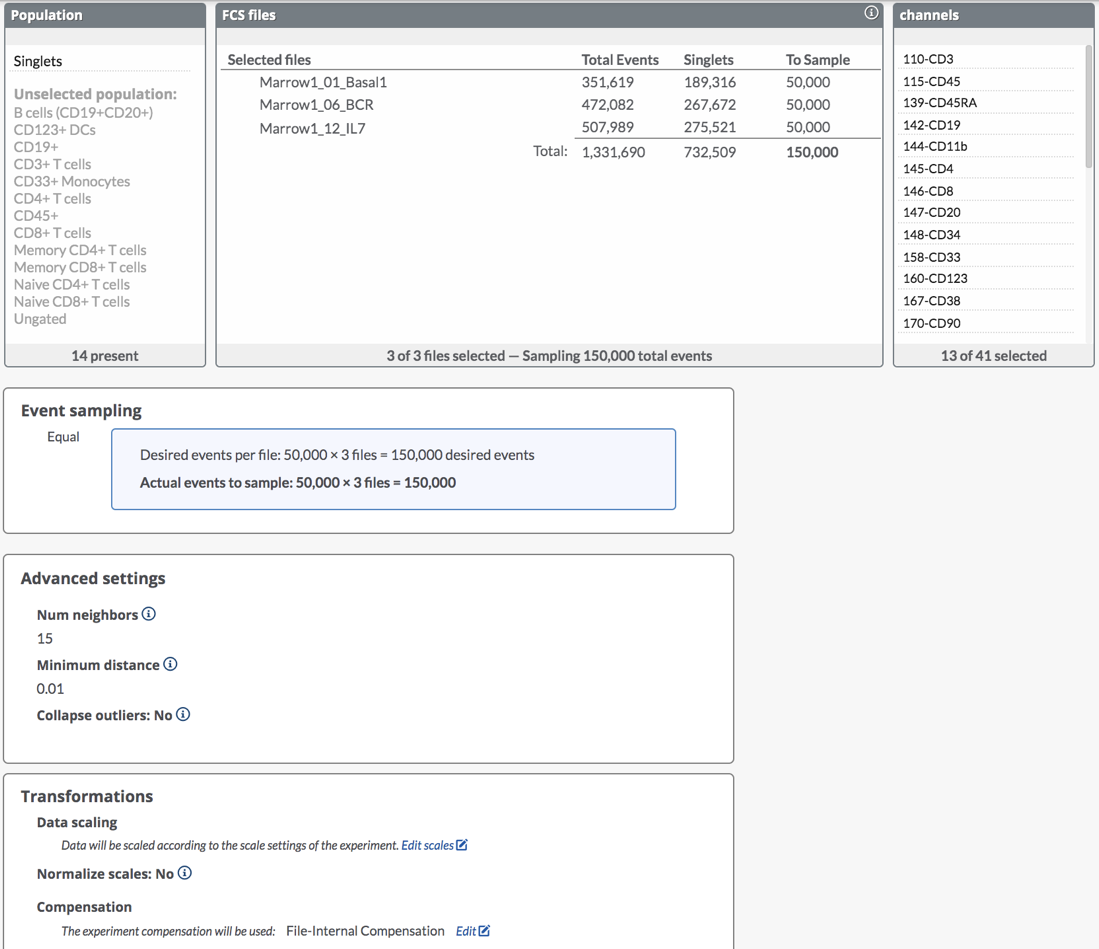Click info icon next to Minimum distance

[x=170, y=664]
